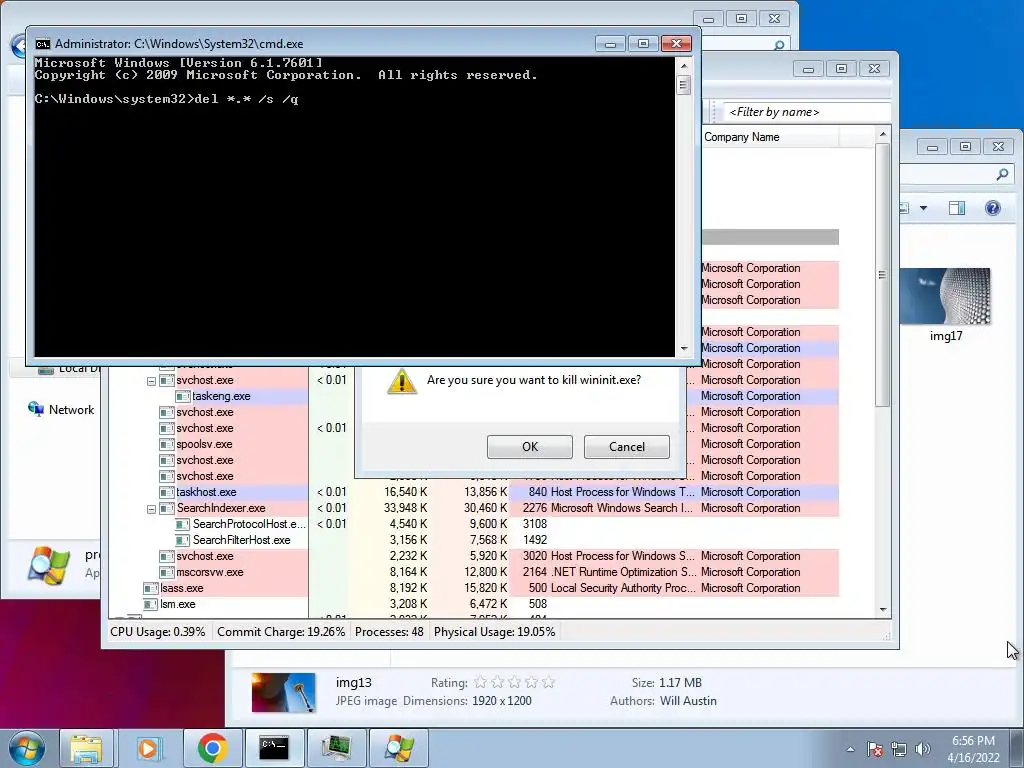This screenshot has width=1024, height=768.
Task: Open Windows Explorer from the taskbar
Action: pyautogui.click(x=86, y=748)
